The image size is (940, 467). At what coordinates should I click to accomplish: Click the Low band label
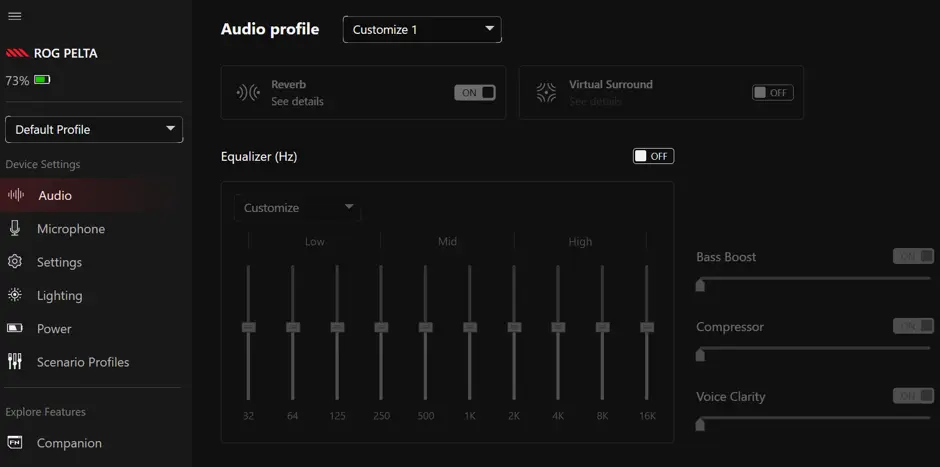[315, 242]
